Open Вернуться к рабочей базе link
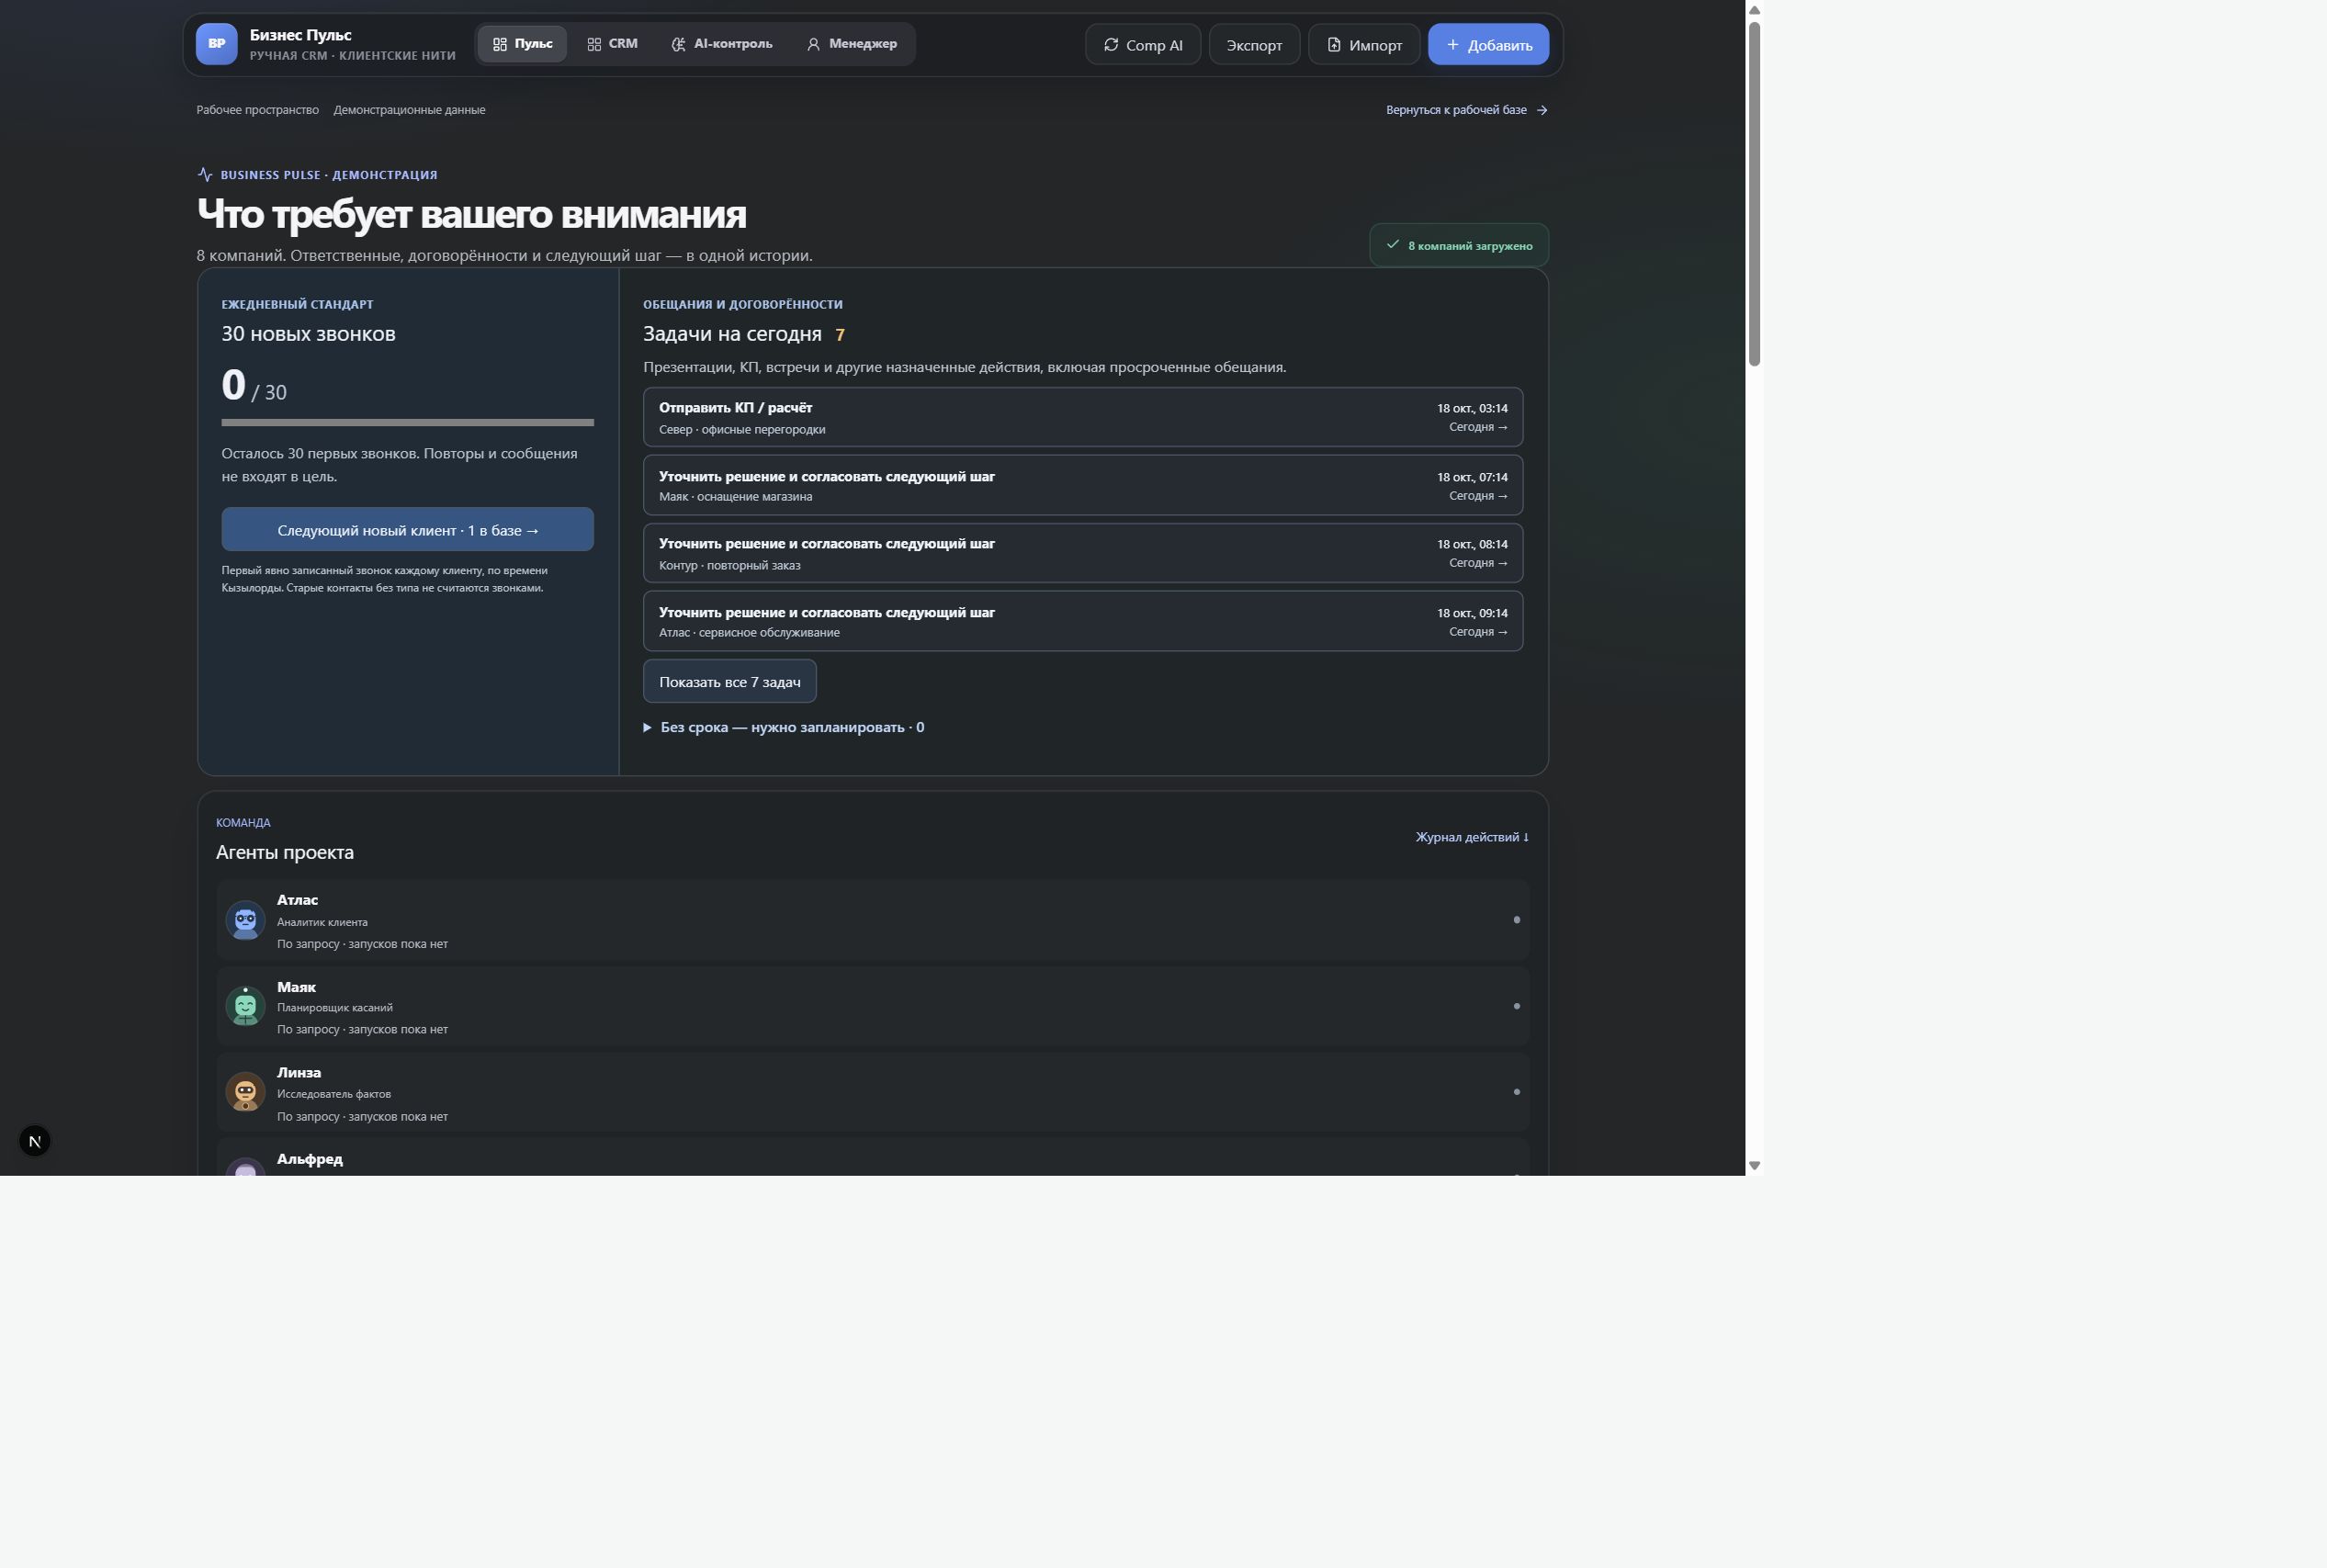Image resolution: width=2327 pixels, height=1568 pixels. pyautogui.click(x=1467, y=110)
